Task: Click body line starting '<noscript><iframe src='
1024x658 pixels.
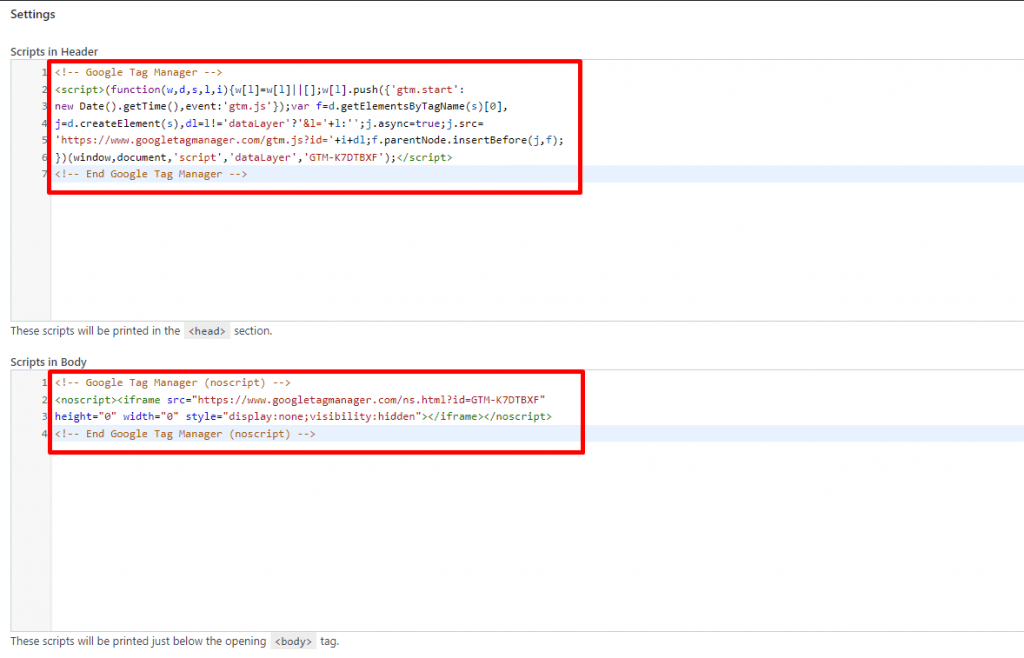Action: click(300, 400)
